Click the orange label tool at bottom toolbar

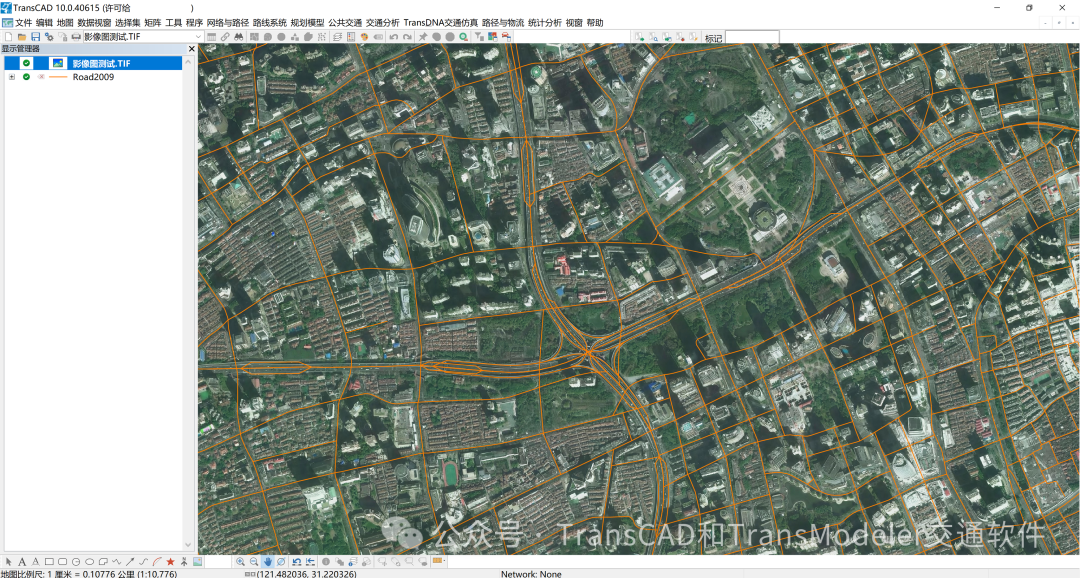(x=437, y=562)
